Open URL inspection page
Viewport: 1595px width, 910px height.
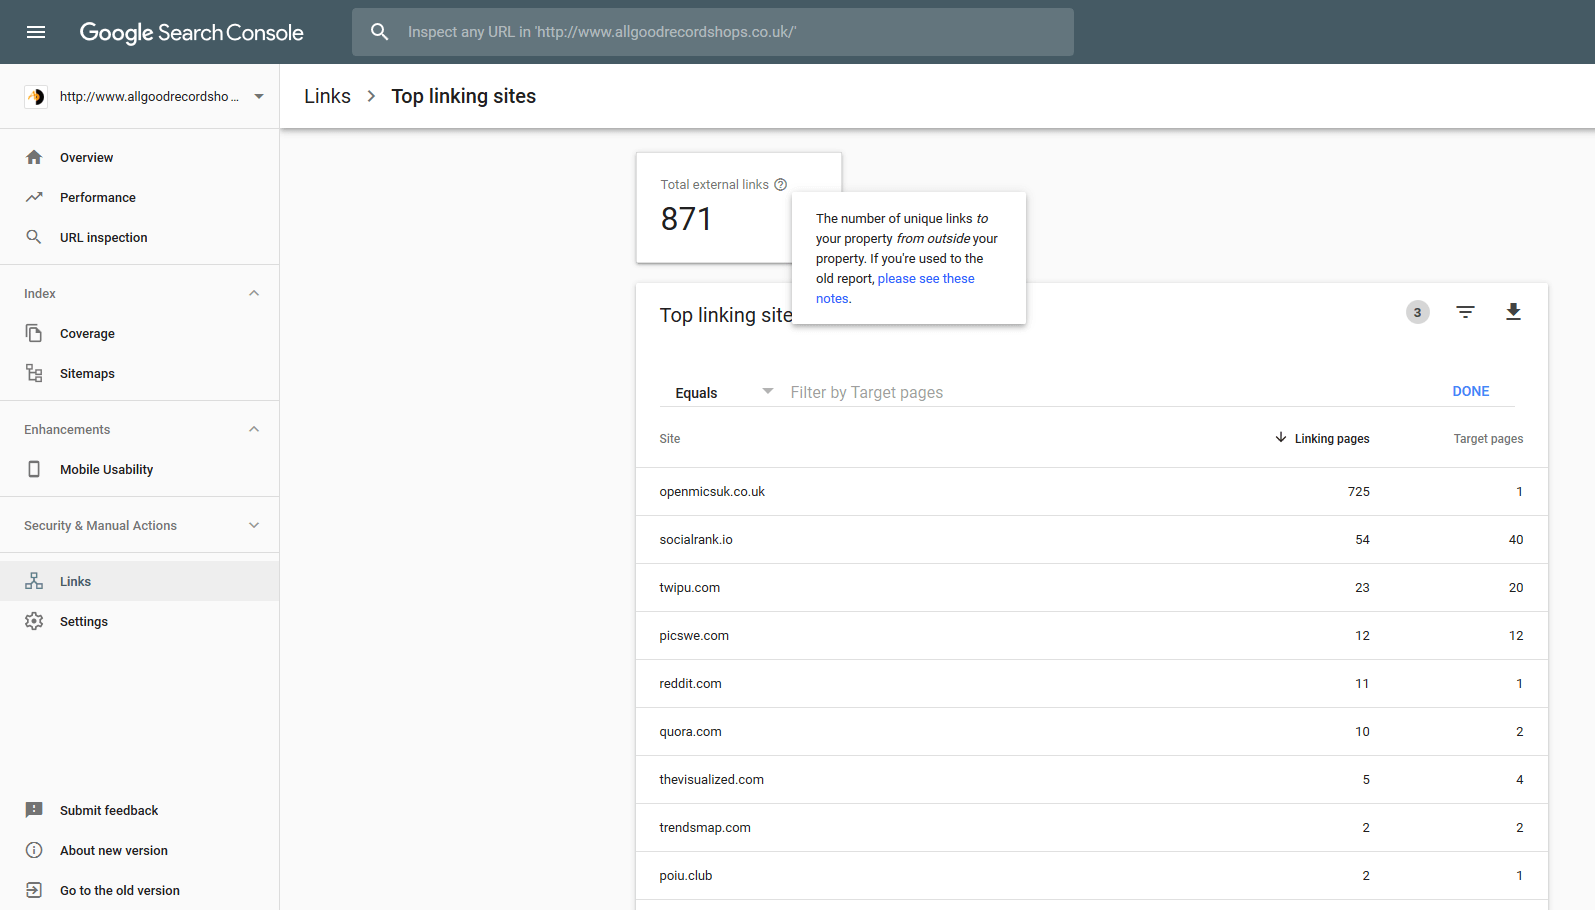click(139, 237)
